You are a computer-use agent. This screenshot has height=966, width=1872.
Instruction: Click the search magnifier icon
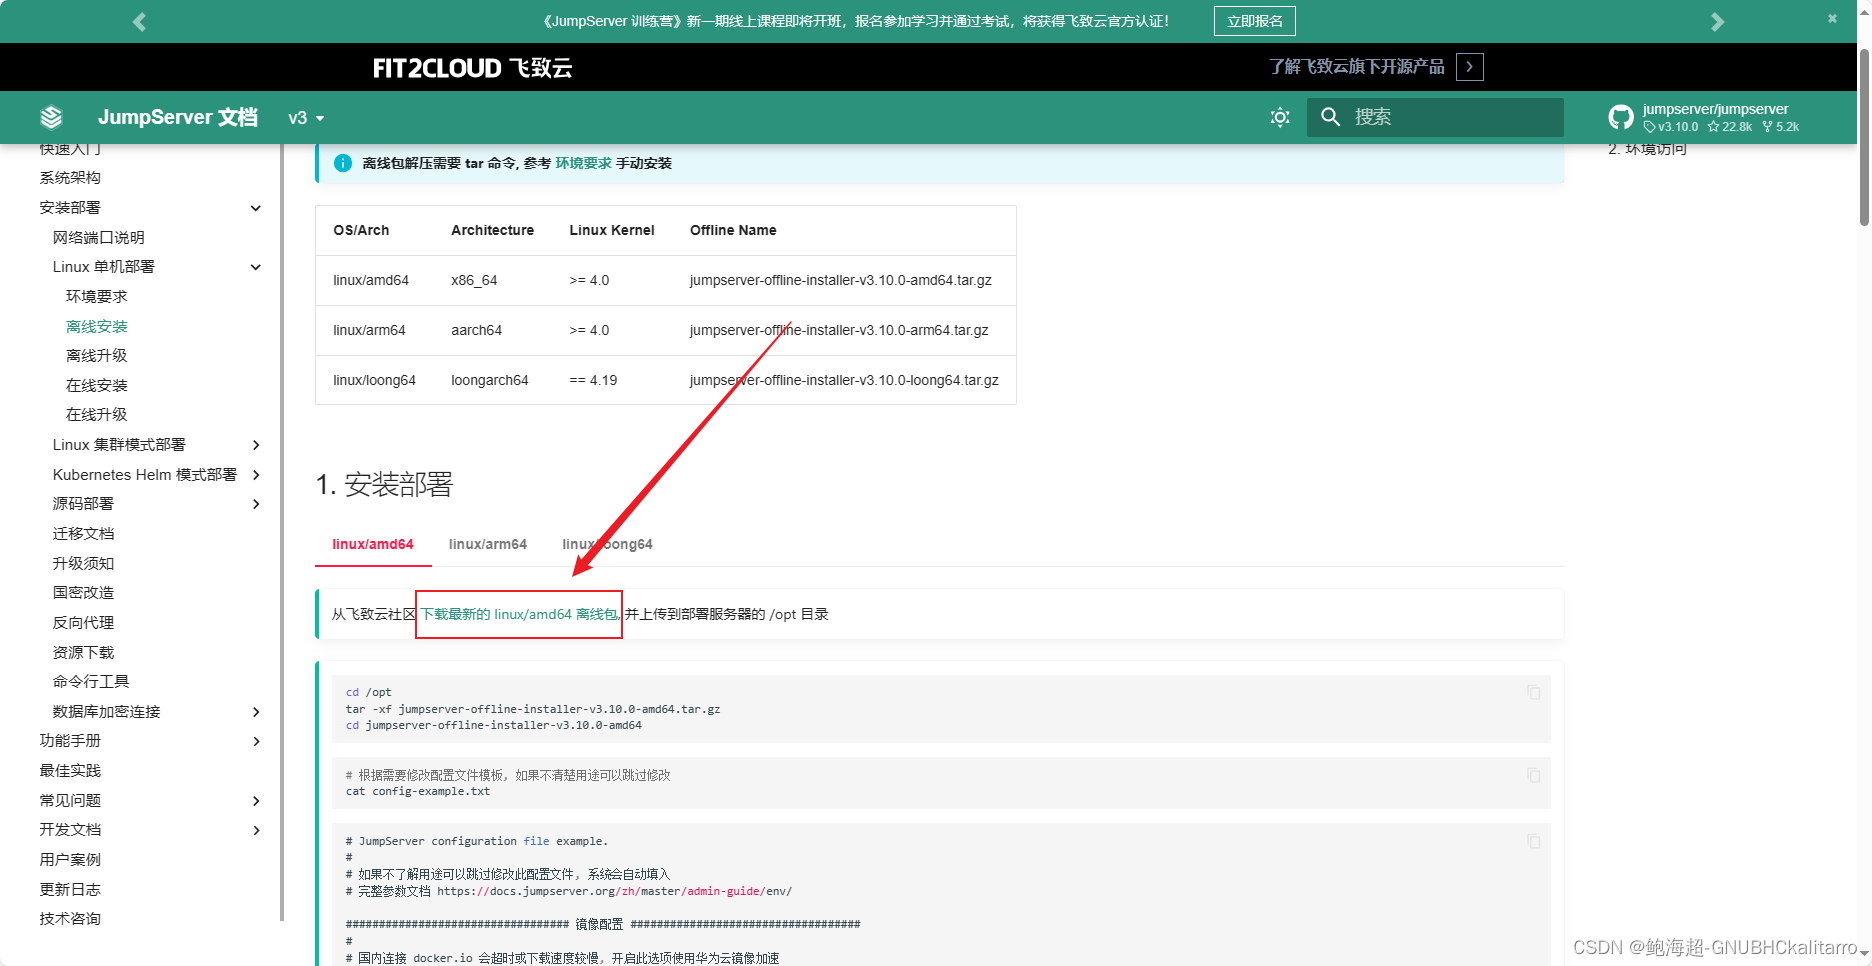click(x=1330, y=117)
